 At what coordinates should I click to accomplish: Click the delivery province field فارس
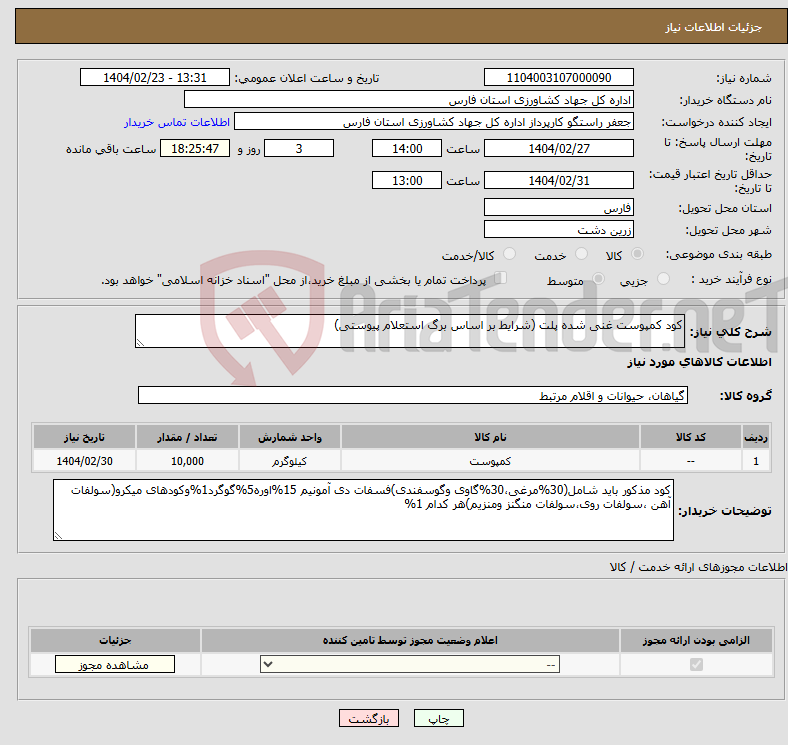(x=558, y=207)
